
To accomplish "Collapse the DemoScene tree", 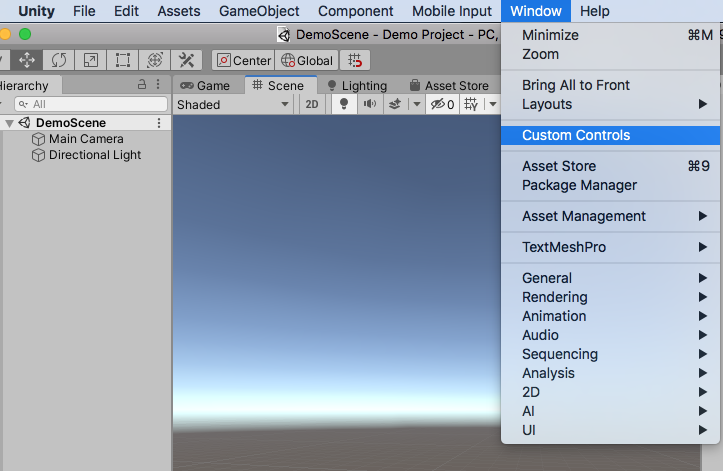I will tap(9, 123).
